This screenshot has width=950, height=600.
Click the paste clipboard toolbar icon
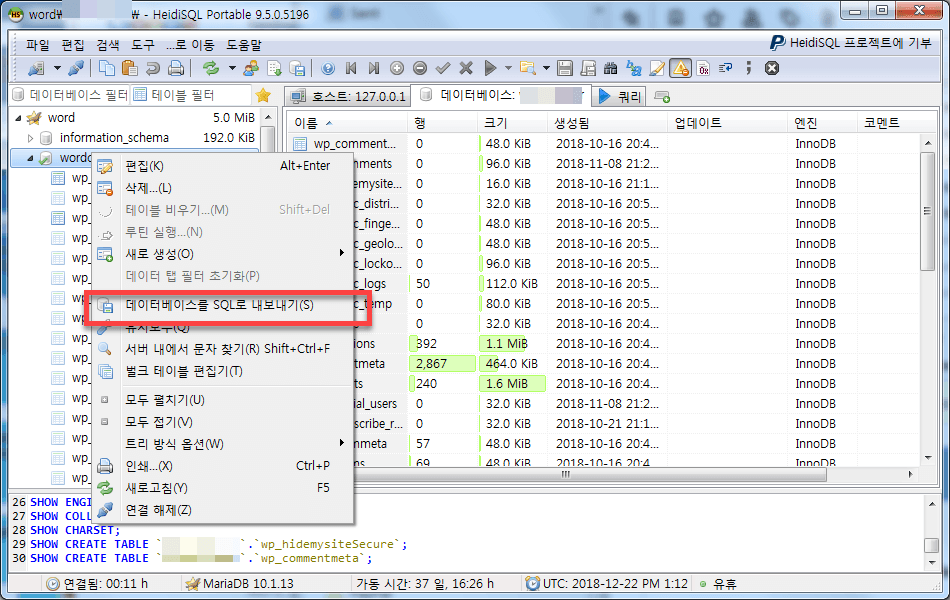click(x=129, y=68)
